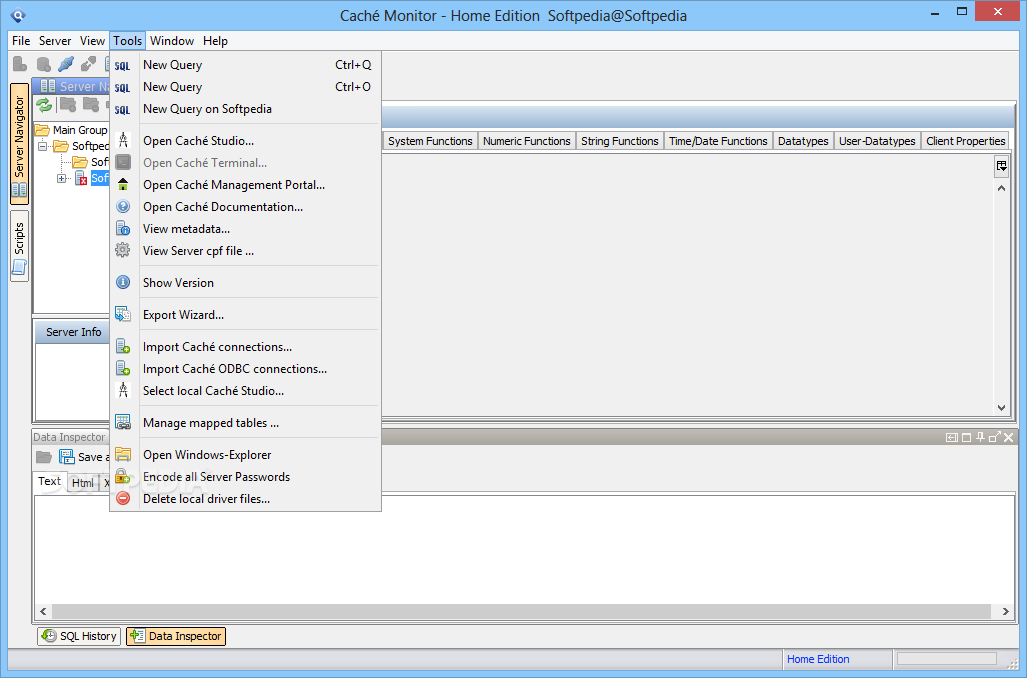Switch to String Functions tab

pyautogui.click(x=620, y=141)
